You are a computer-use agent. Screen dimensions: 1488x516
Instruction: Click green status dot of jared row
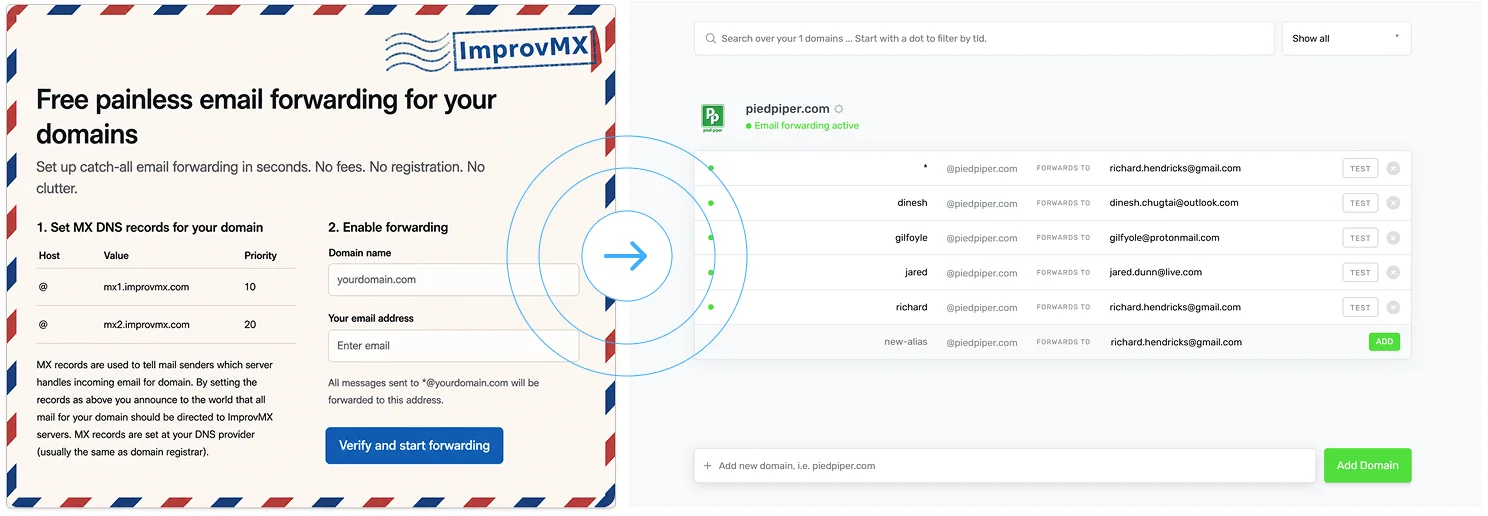711,272
